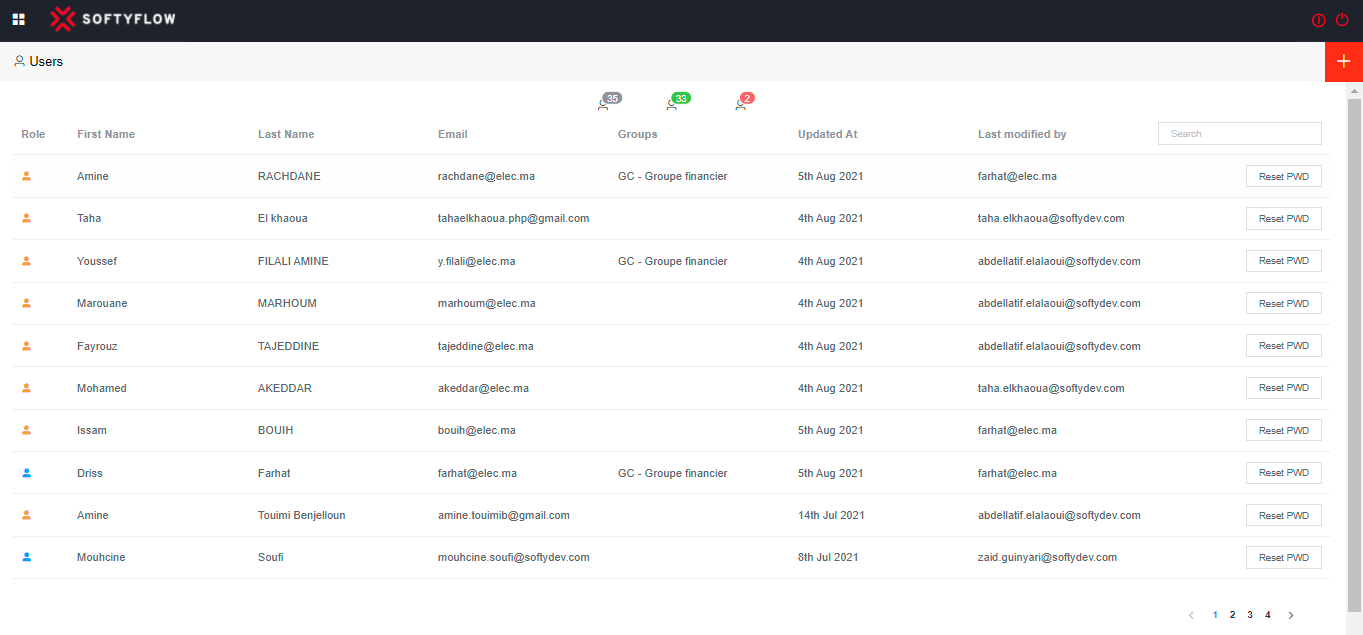Click role icon for Youssef FILALI AMINE
This screenshot has width=1363, height=635.
tap(27, 261)
